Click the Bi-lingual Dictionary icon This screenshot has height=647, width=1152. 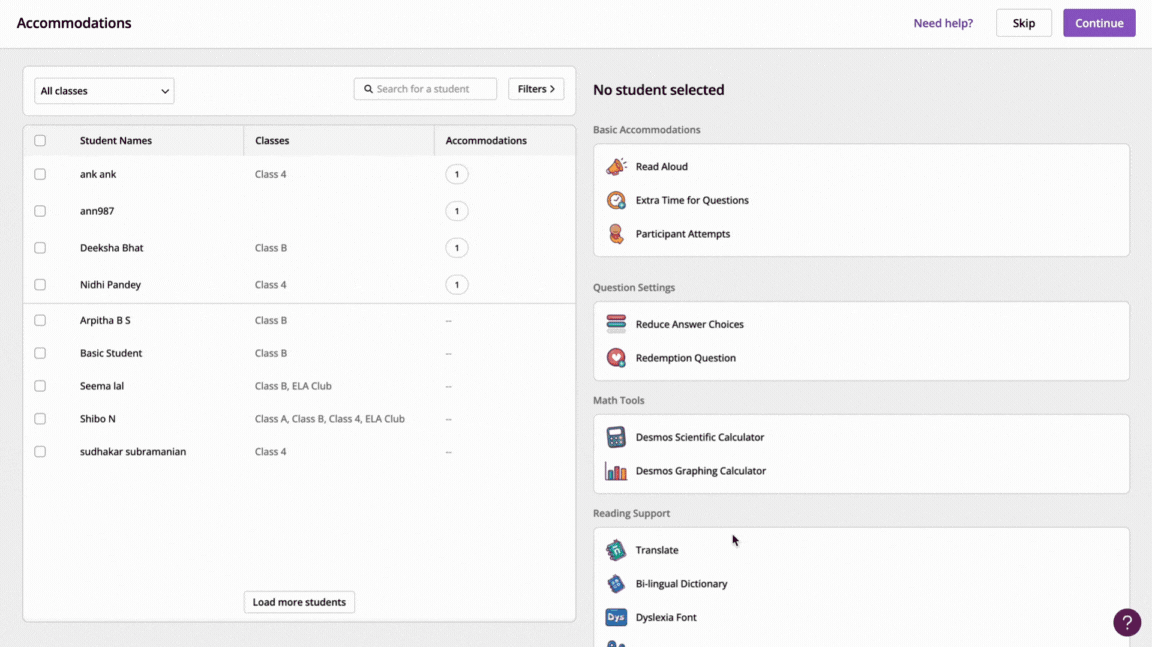click(x=616, y=584)
